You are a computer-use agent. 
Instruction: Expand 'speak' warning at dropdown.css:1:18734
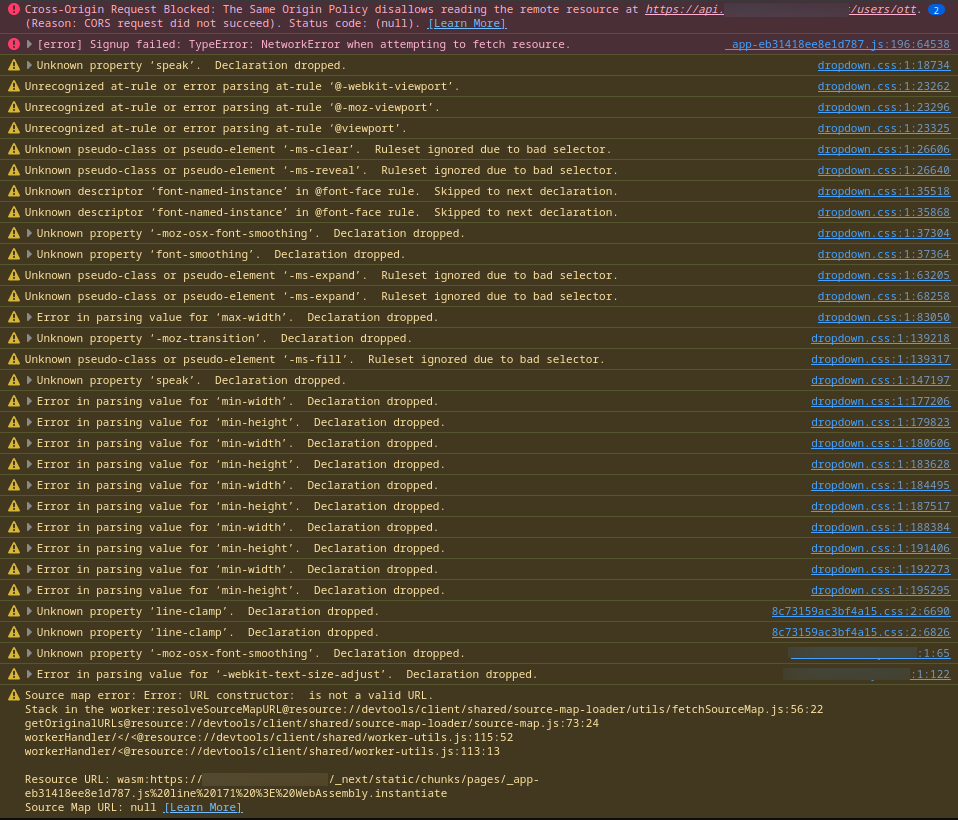click(x=29, y=65)
